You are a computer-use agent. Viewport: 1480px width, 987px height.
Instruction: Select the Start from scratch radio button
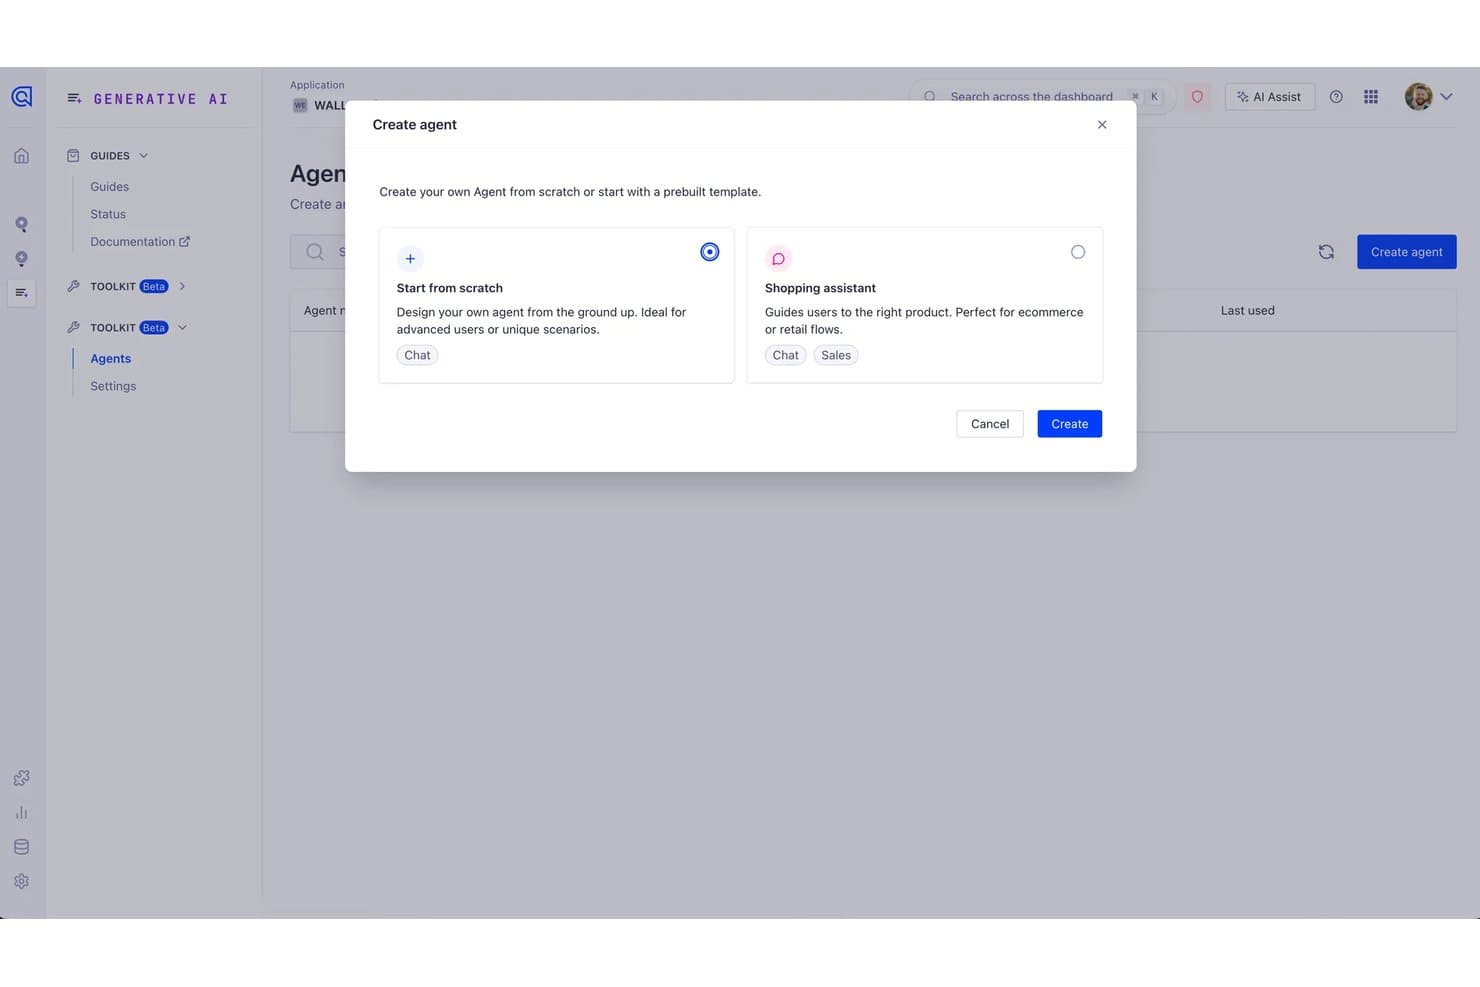coord(709,252)
